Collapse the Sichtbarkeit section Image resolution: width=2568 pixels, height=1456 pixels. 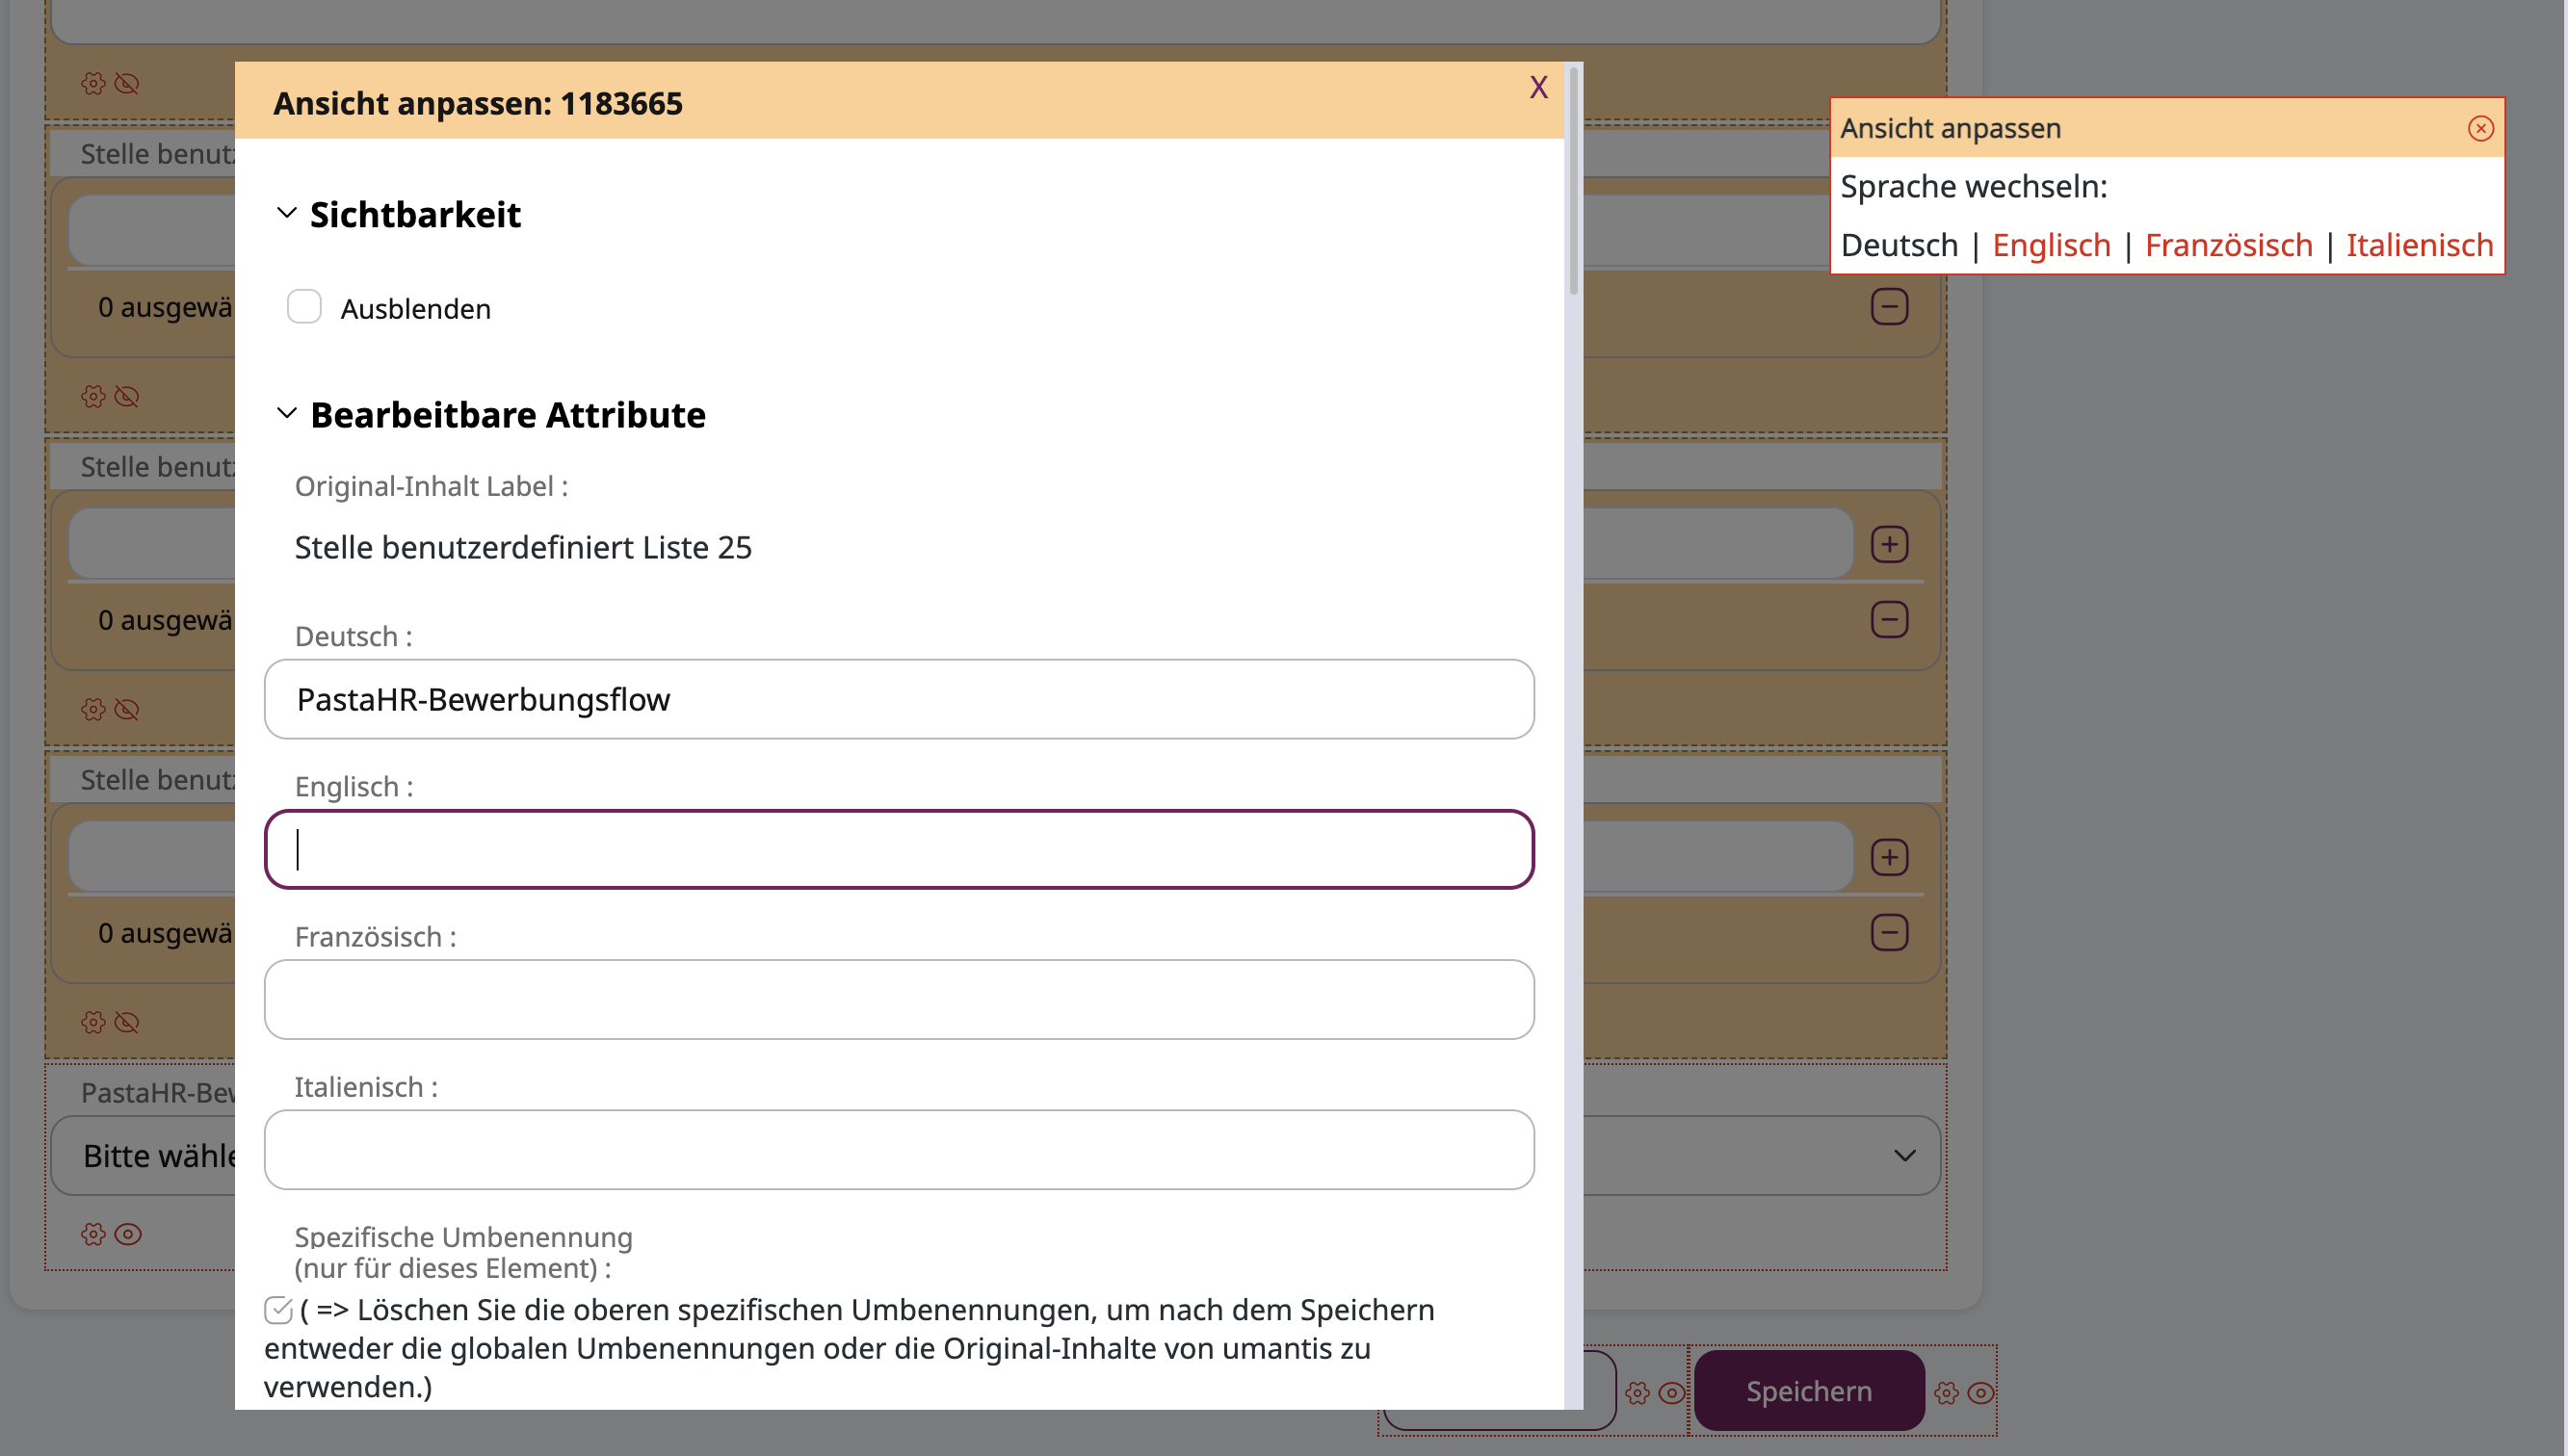click(286, 213)
